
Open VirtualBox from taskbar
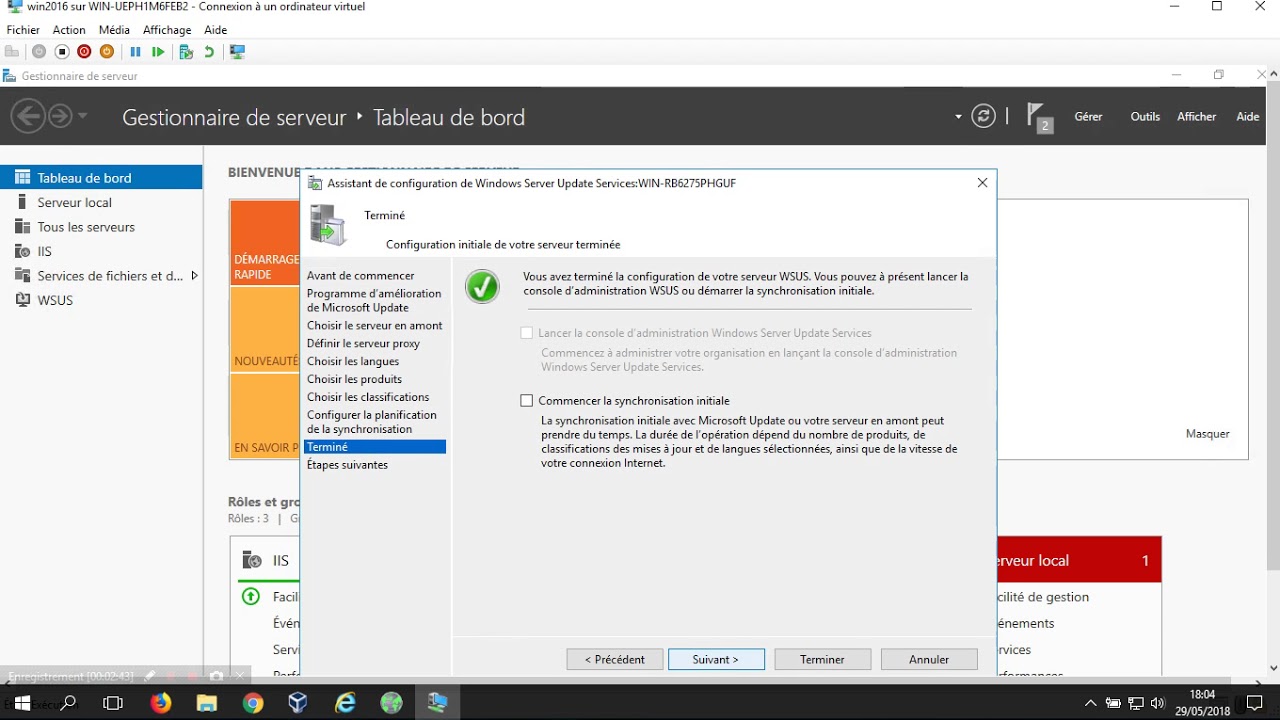(x=298, y=704)
